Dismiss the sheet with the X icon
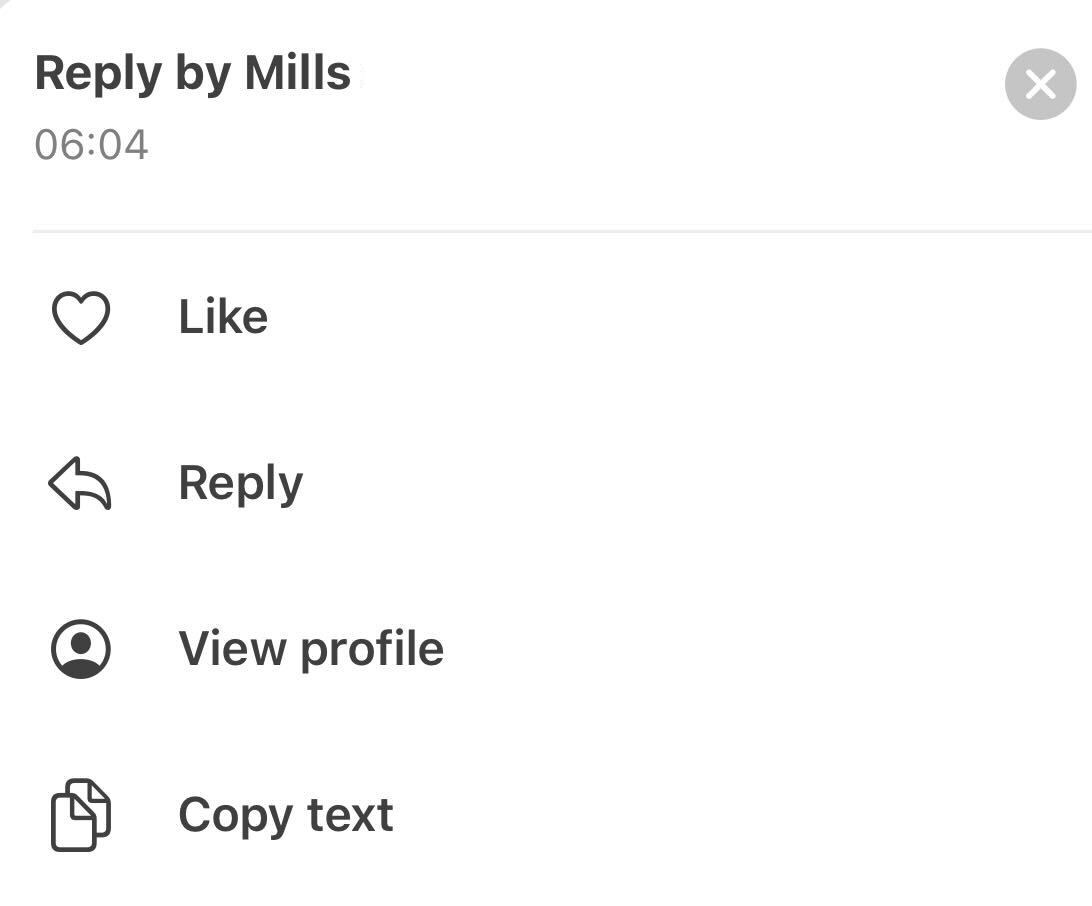 (1040, 84)
